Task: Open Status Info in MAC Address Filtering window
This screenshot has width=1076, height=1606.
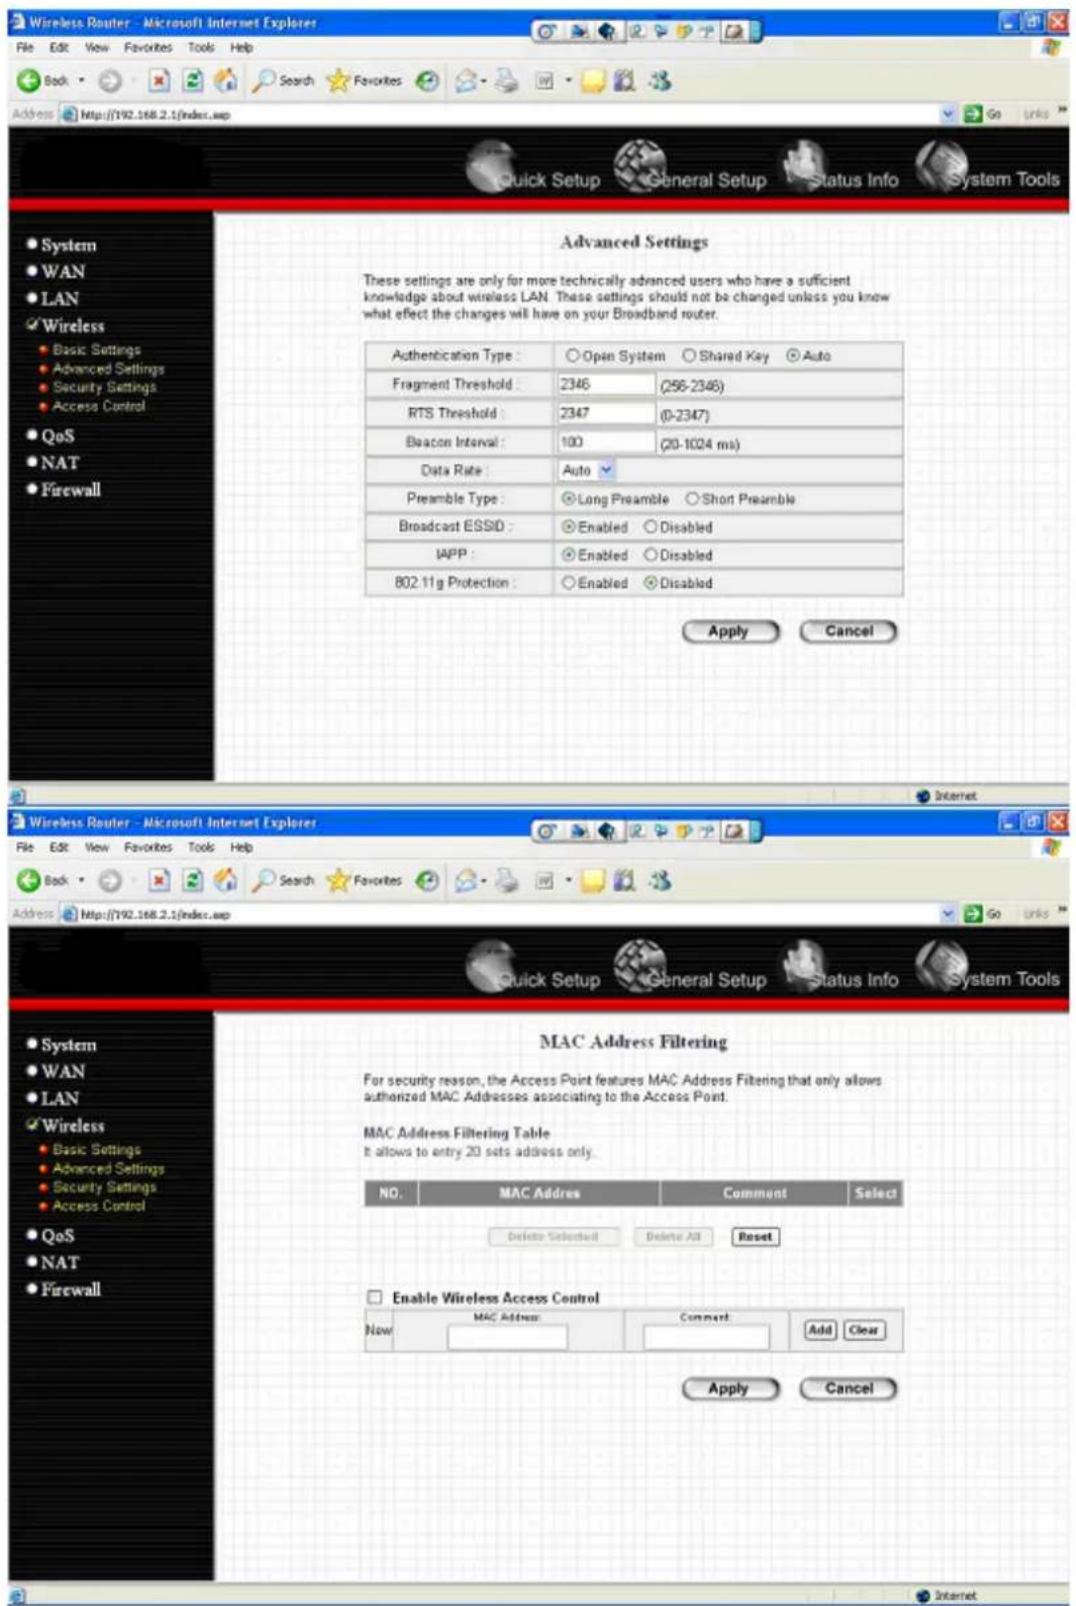Action: [x=841, y=968]
